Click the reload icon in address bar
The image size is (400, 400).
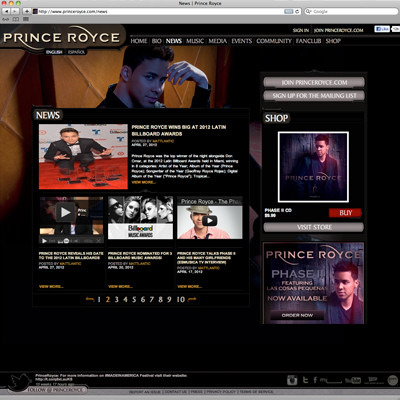[x=297, y=11]
